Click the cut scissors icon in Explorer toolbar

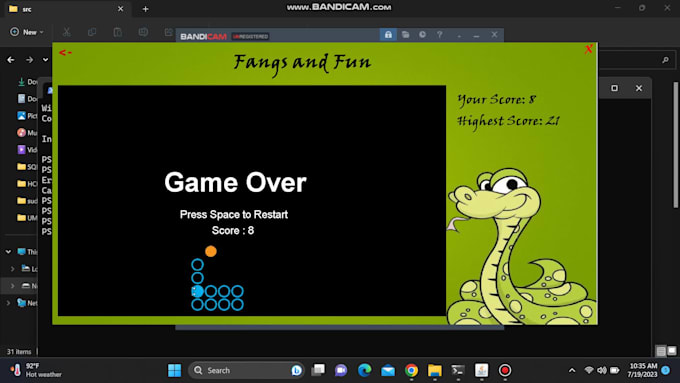[x=66, y=32]
